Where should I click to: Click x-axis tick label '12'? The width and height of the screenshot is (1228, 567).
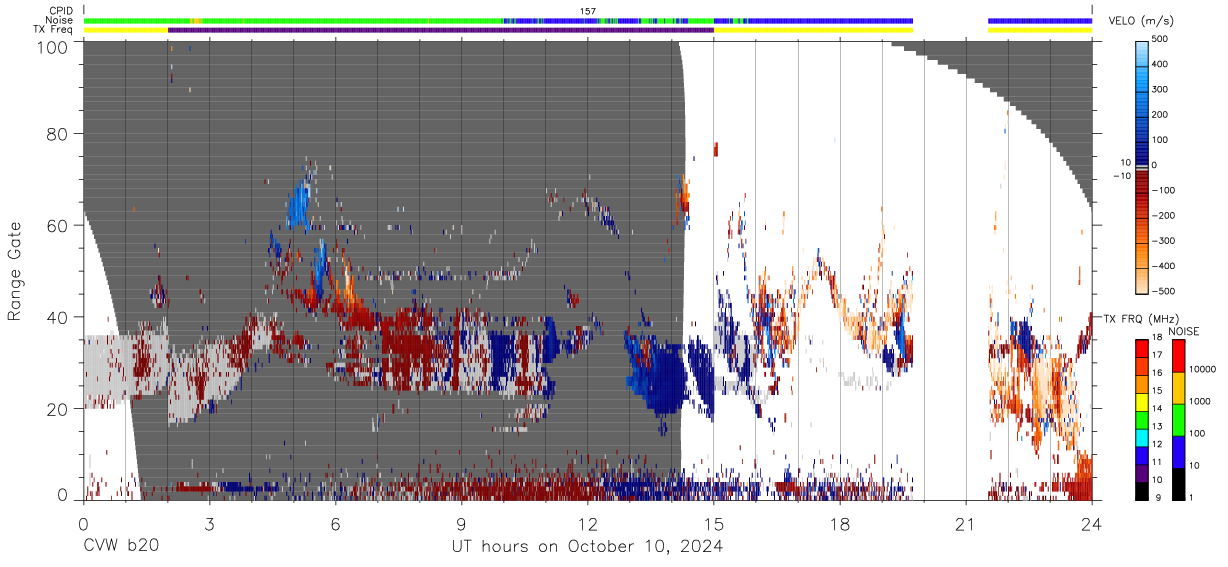587,523
